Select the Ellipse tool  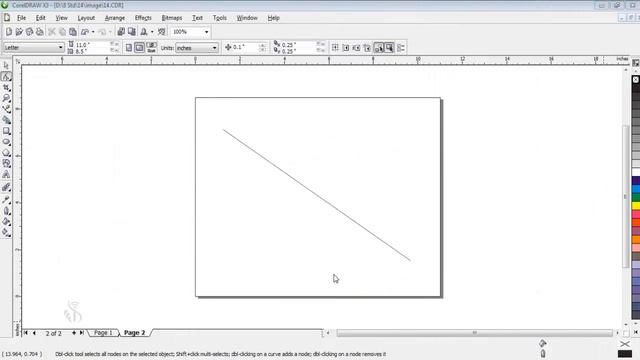coord(6,142)
